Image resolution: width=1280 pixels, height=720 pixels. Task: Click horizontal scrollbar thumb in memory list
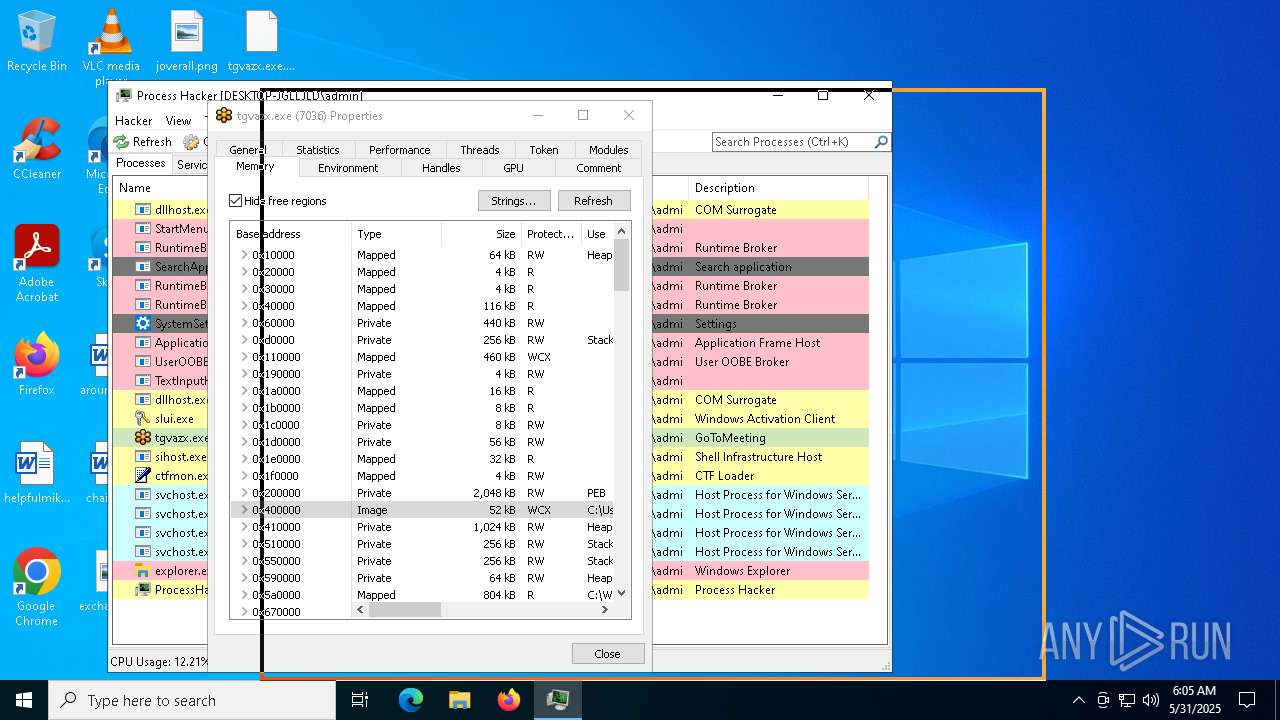(x=404, y=610)
